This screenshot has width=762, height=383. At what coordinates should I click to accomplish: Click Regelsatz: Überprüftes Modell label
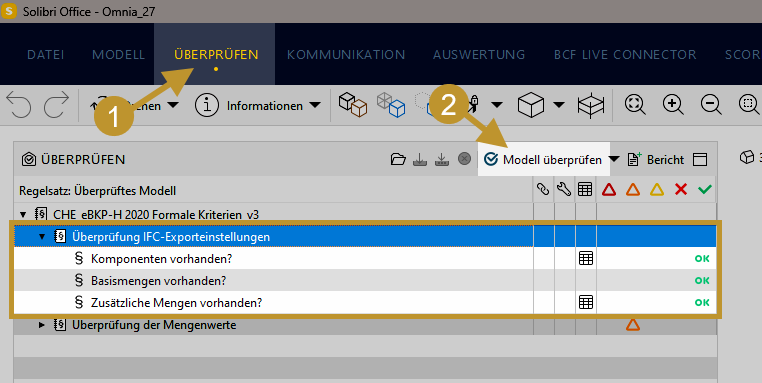97,191
